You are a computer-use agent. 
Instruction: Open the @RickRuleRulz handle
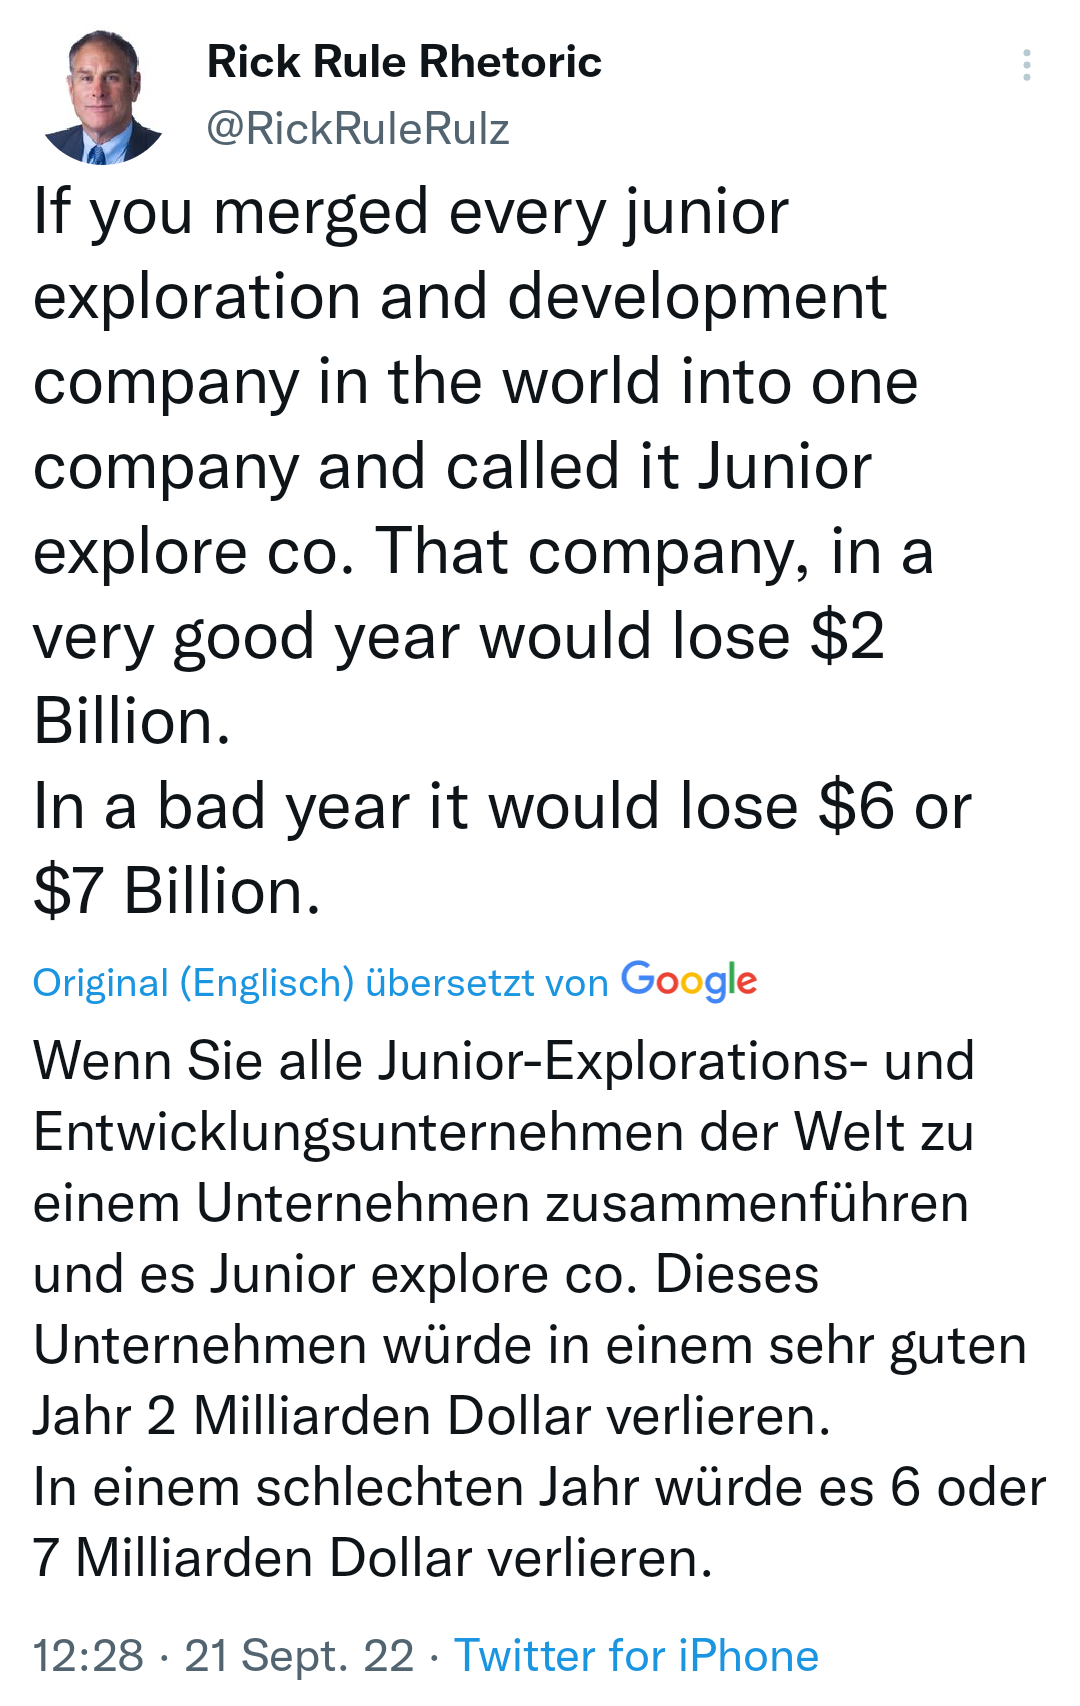pyautogui.click(x=358, y=129)
